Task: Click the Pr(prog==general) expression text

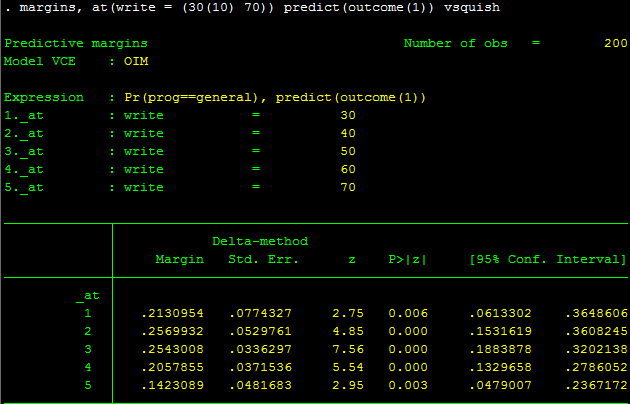Action: tap(191, 98)
